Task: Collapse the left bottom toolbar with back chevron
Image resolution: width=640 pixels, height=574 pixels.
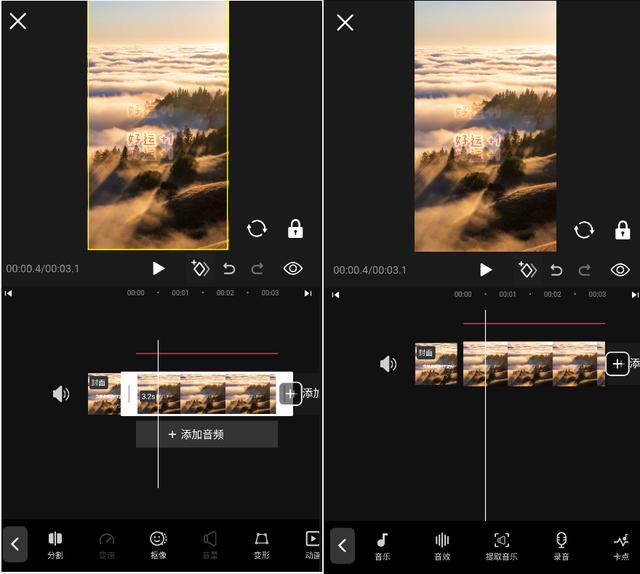Action: tap(15, 545)
